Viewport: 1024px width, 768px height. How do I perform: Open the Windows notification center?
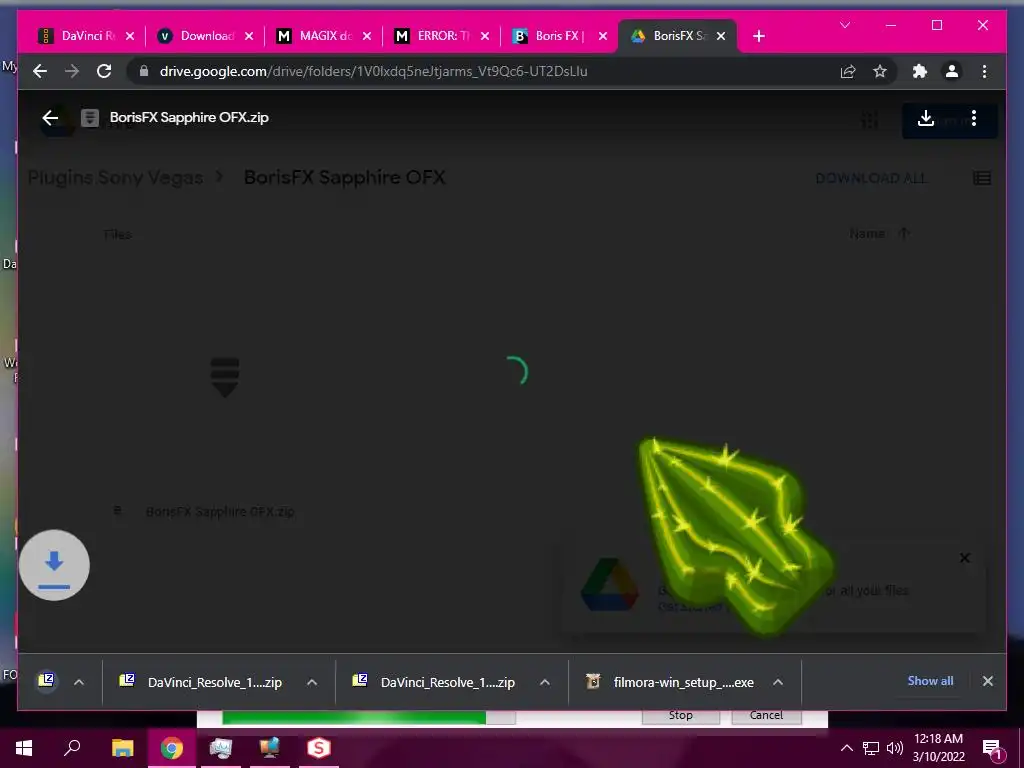point(993,748)
